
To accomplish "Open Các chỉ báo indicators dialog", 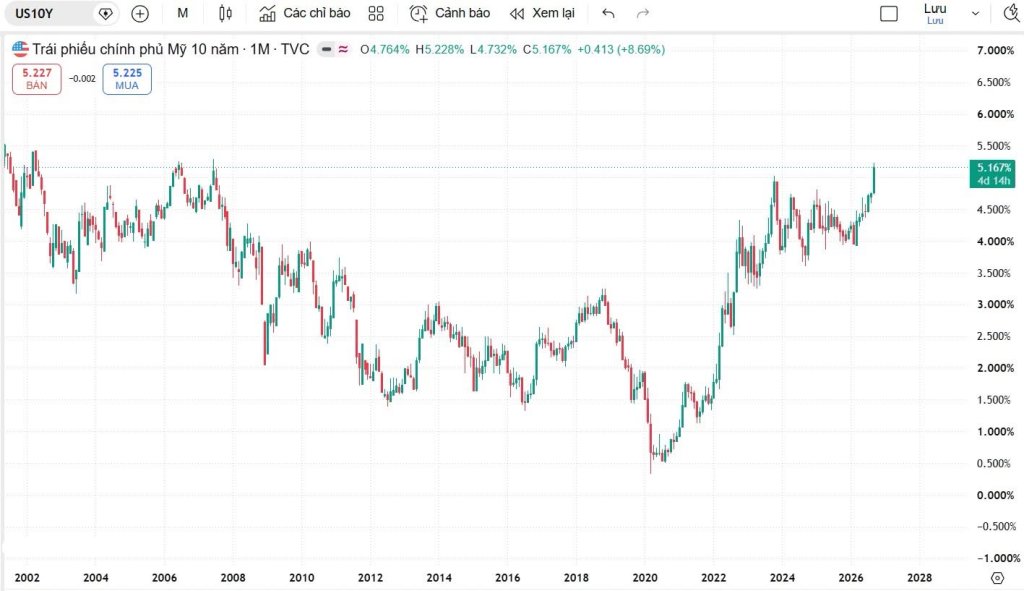I will (x=304, y=13).
